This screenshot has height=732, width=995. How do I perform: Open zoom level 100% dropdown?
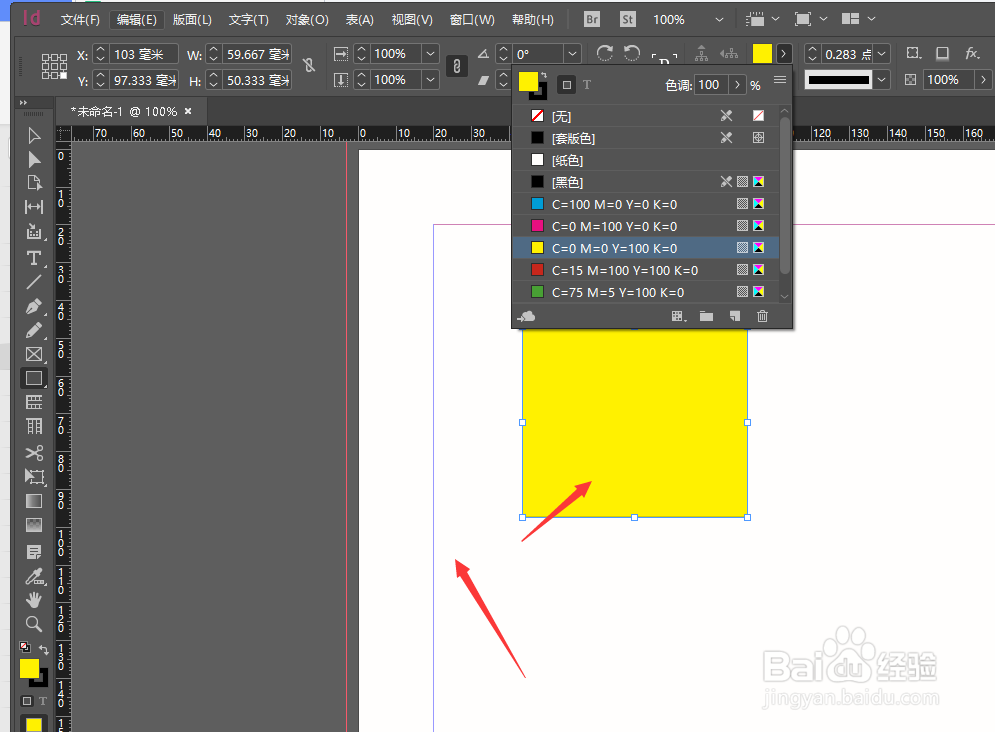719,20
